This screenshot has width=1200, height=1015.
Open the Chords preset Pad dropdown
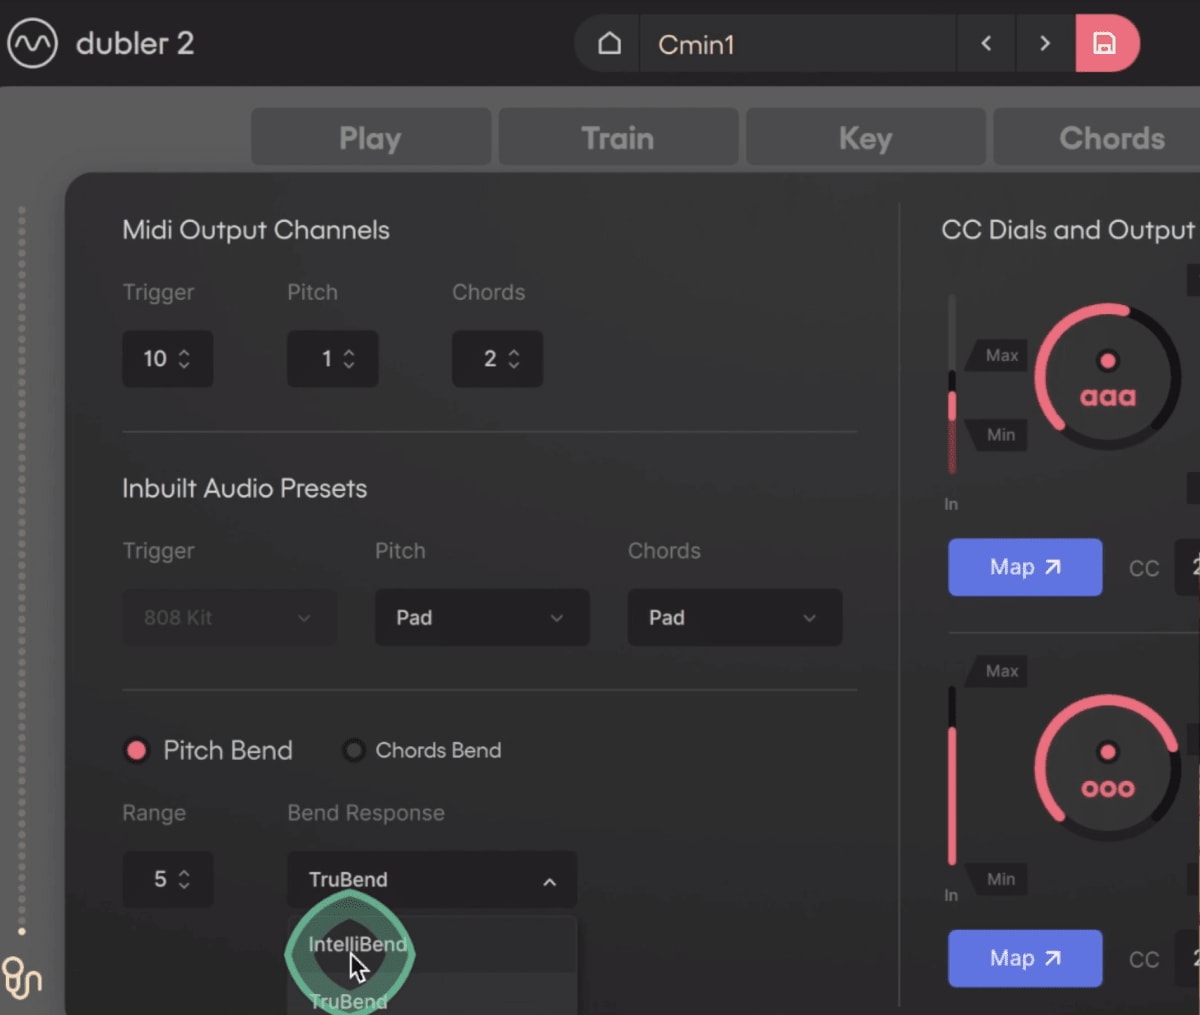(734, 617)
